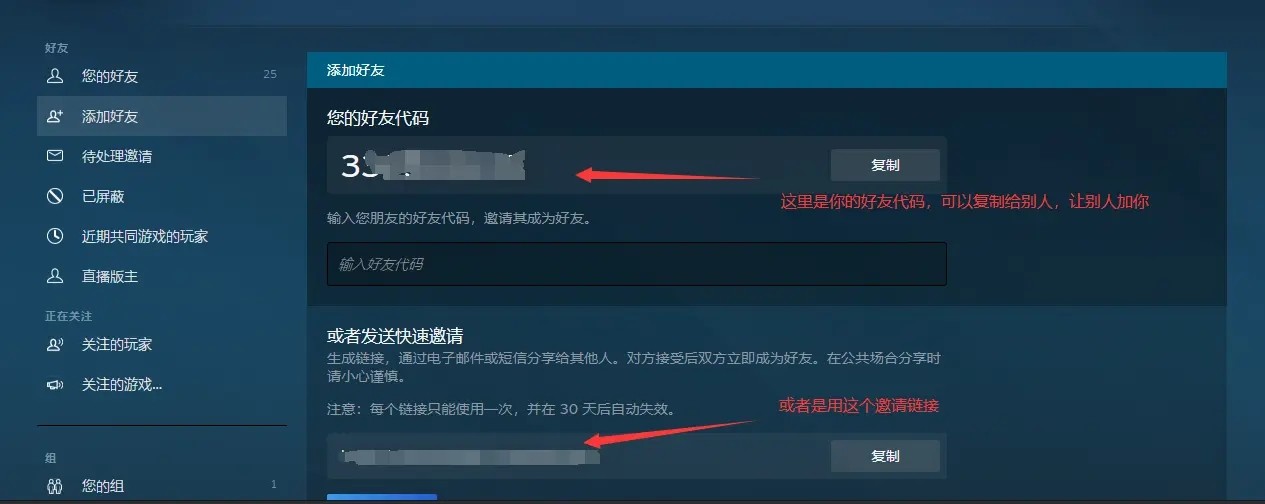The width and height of the screenshot is (1265, 504).
Task: Click the clock icon beside 近期共同游戏的玩家
Action: (55, 236)
